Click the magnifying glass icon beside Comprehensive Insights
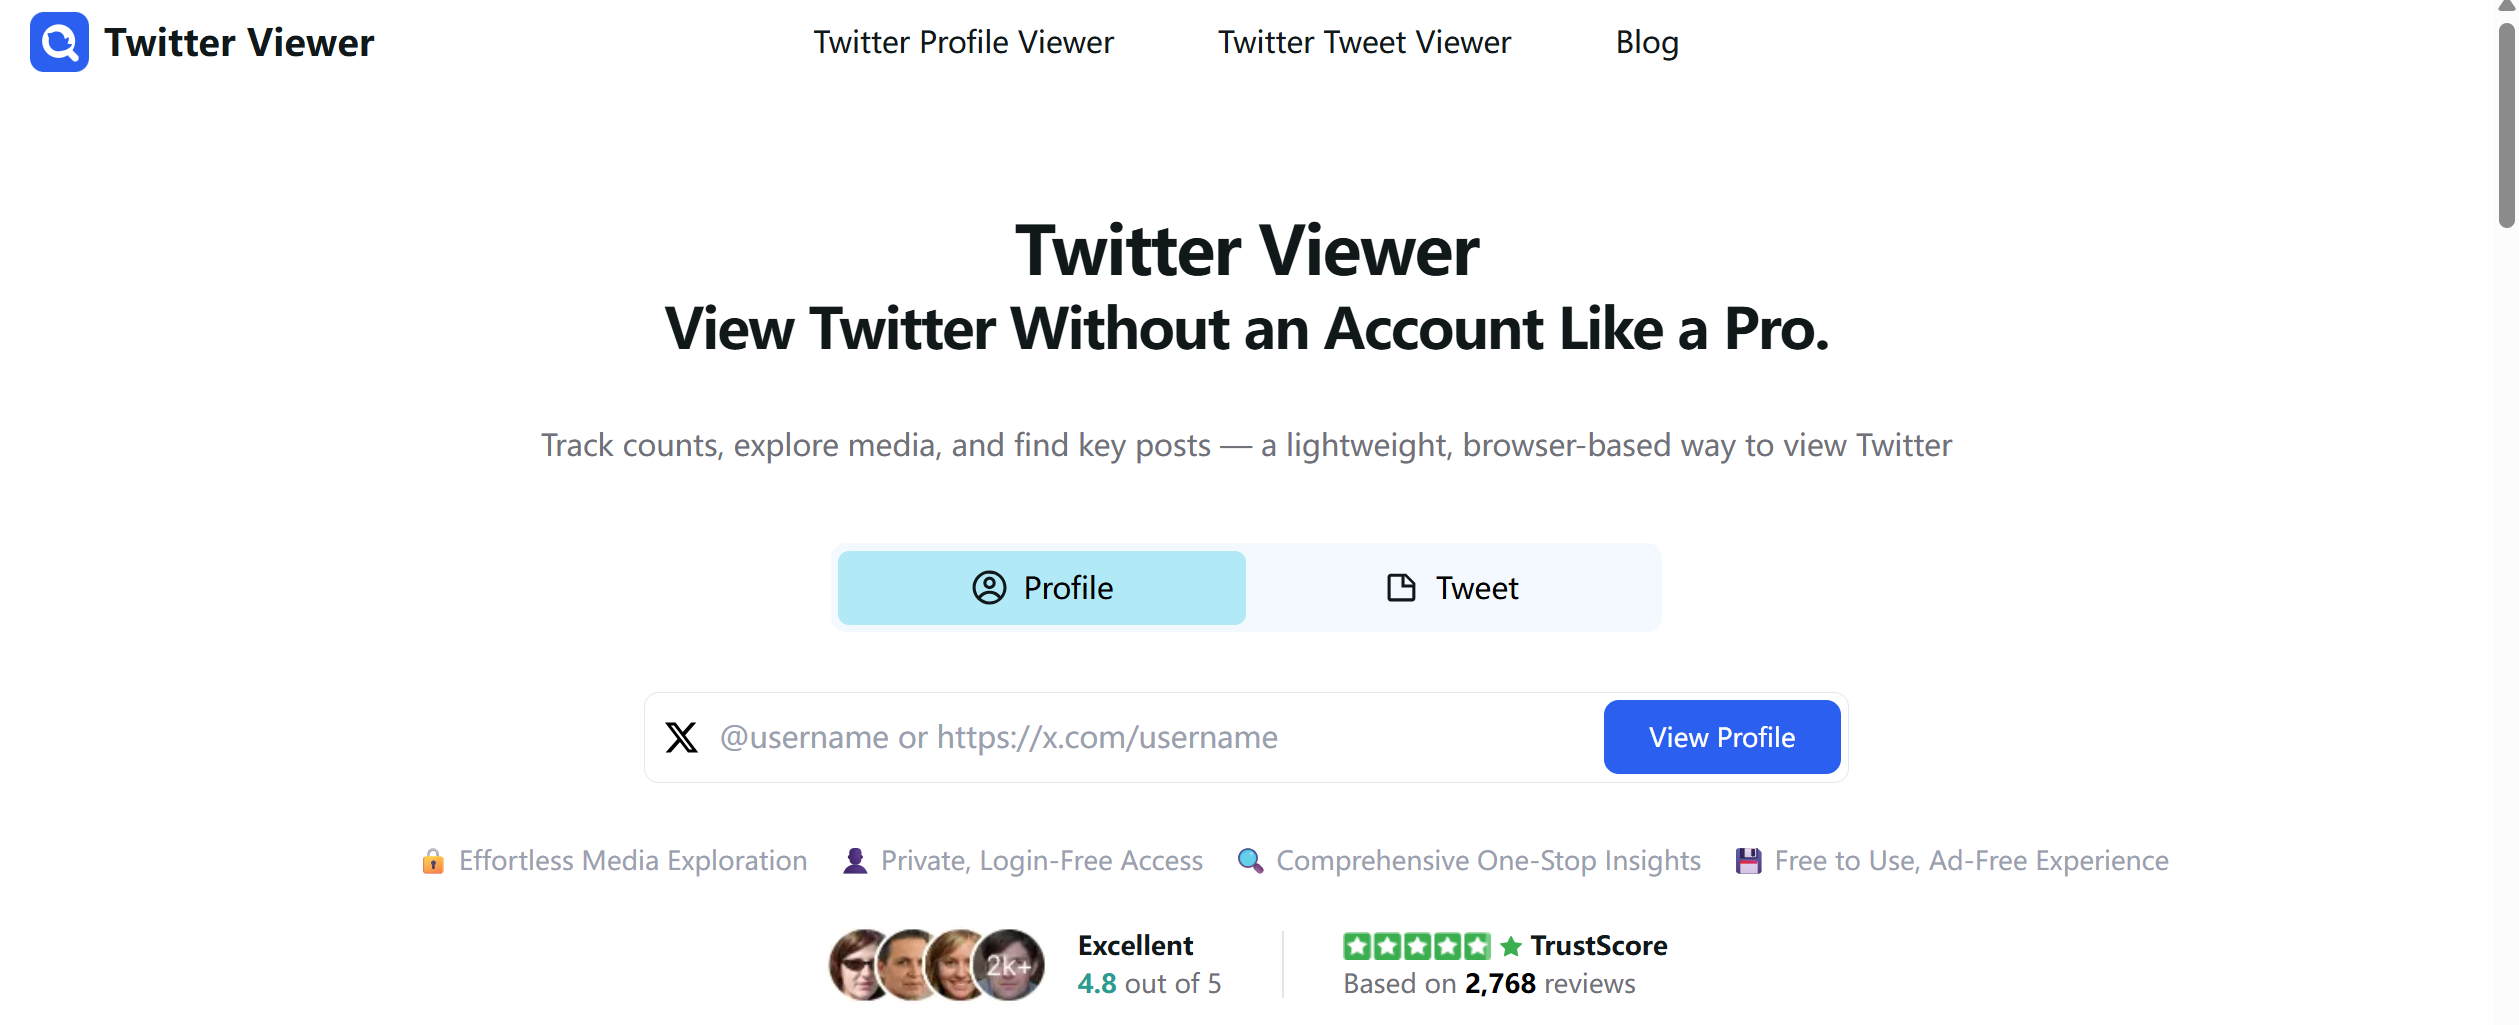The height and width of the screenshot is (1025, 2519). (x=1250, y=861)
